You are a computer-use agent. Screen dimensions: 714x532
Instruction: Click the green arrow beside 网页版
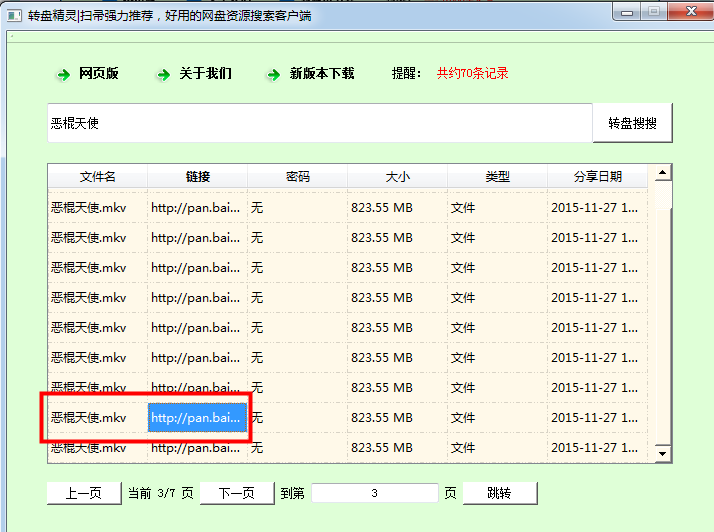coord(63,74)
